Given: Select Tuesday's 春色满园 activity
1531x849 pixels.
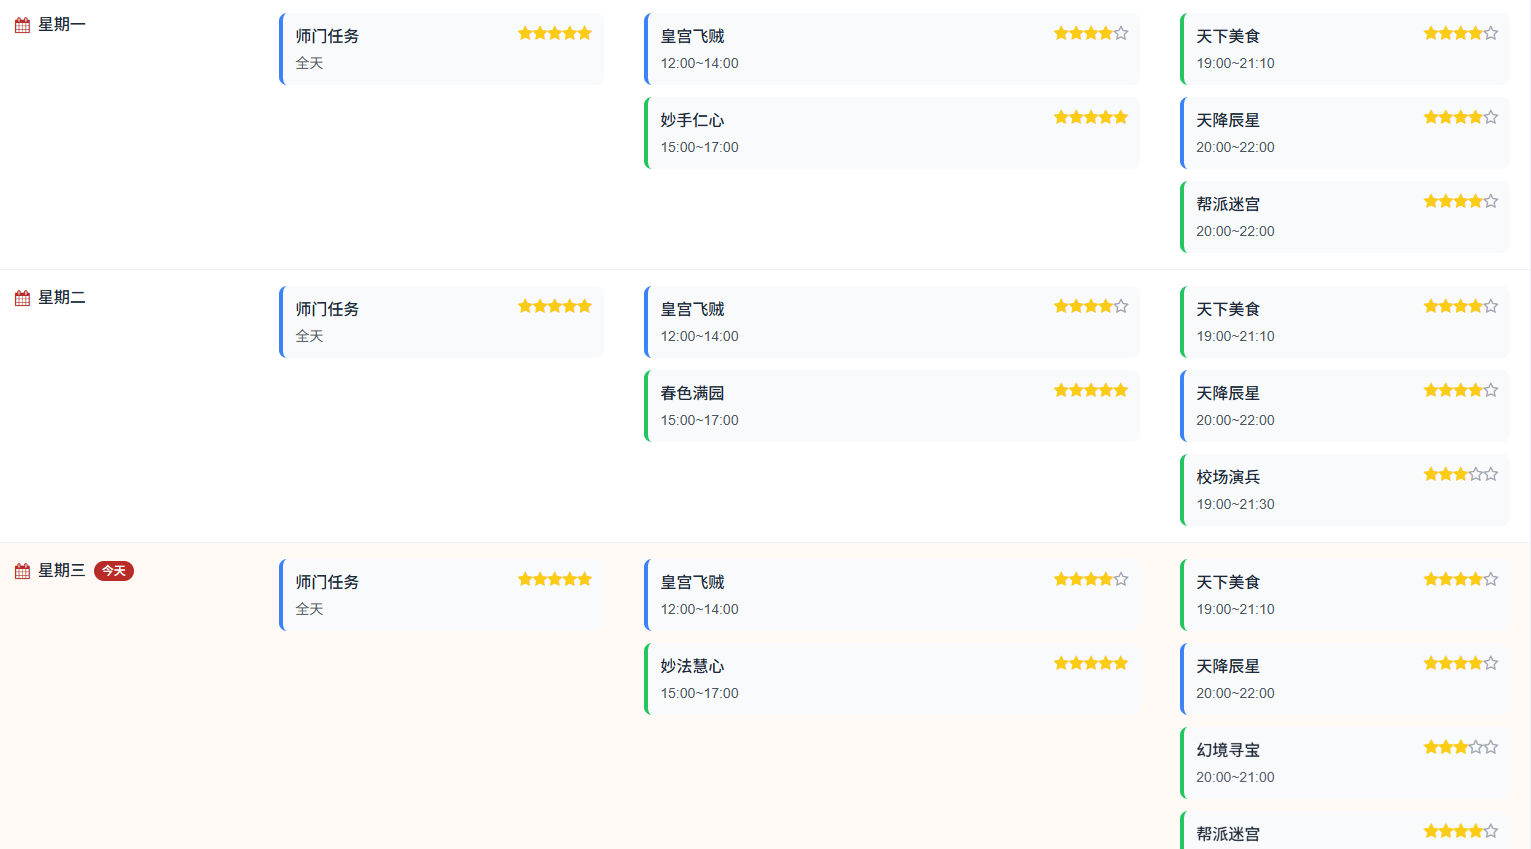Looking at the screenshot, I should tap(892, 406).
